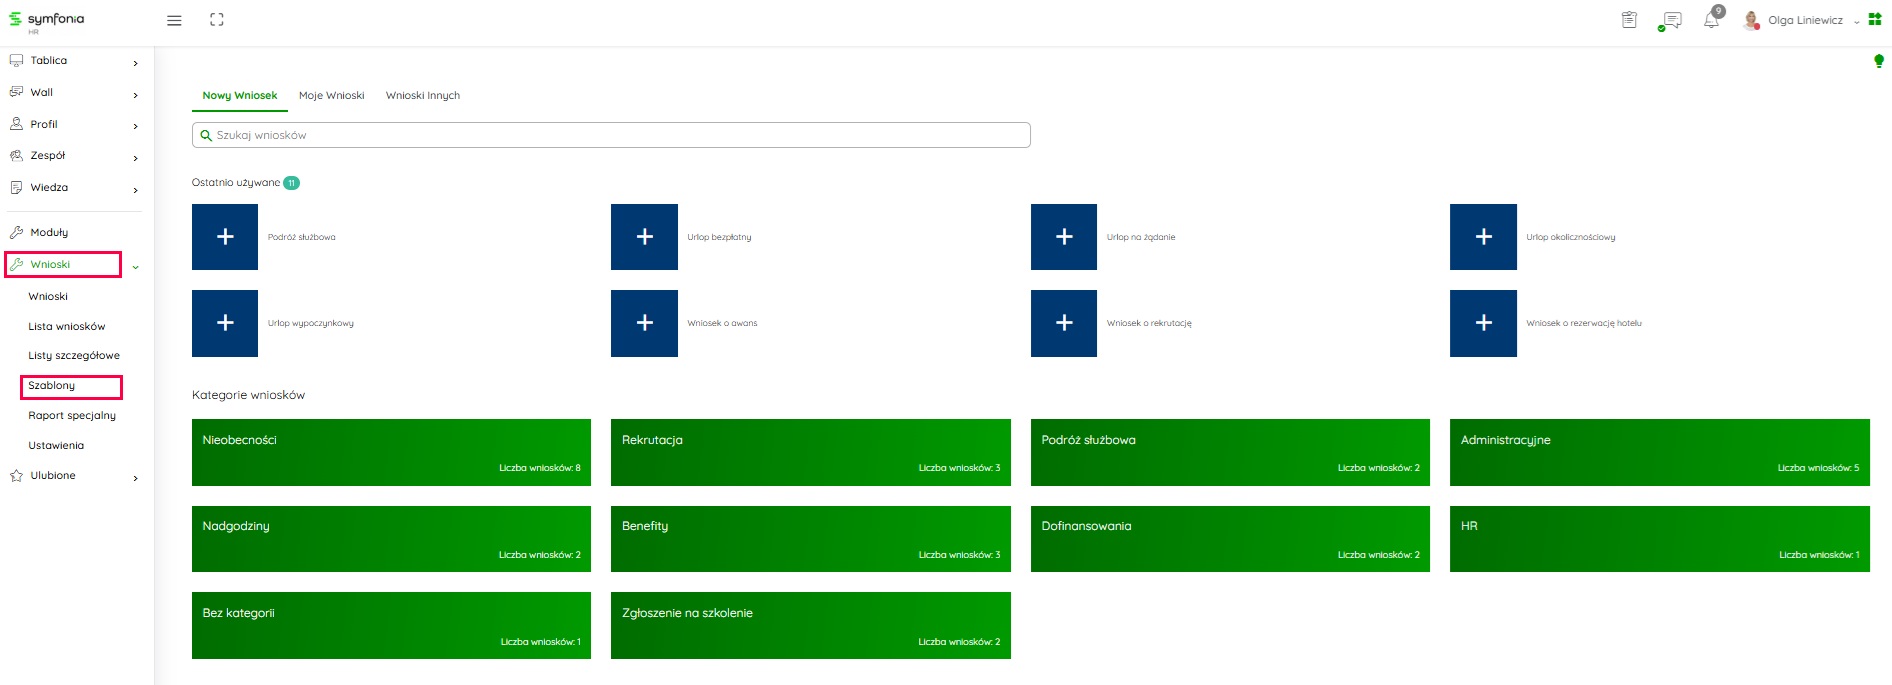The height and width of the screenshot is (685, 1892).
Task: Click plus icon for Urlop na żądanie
Action: click(1064, 237)
